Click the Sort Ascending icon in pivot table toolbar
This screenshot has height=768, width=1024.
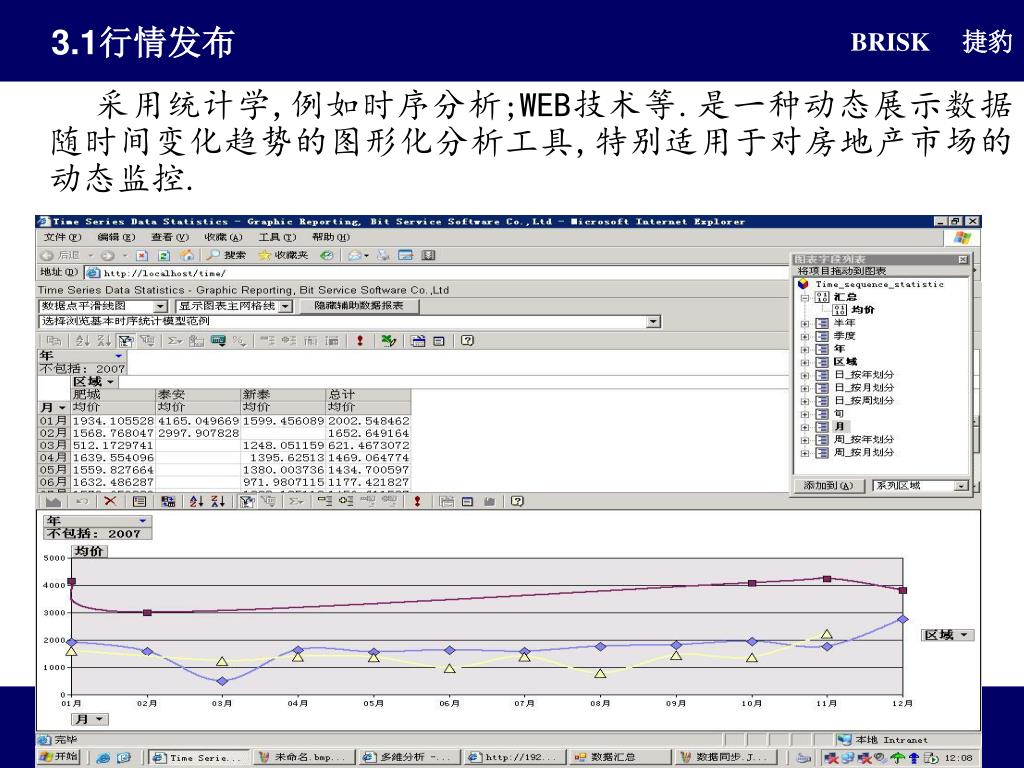(x=82, y=340)
